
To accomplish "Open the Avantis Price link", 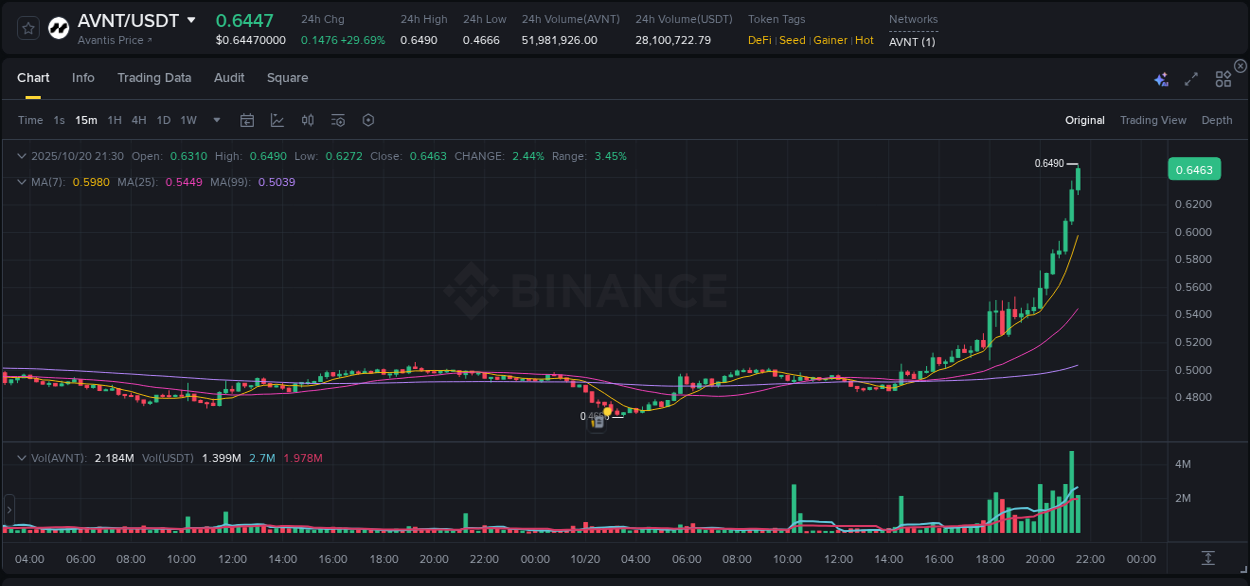I will (109, 41).
